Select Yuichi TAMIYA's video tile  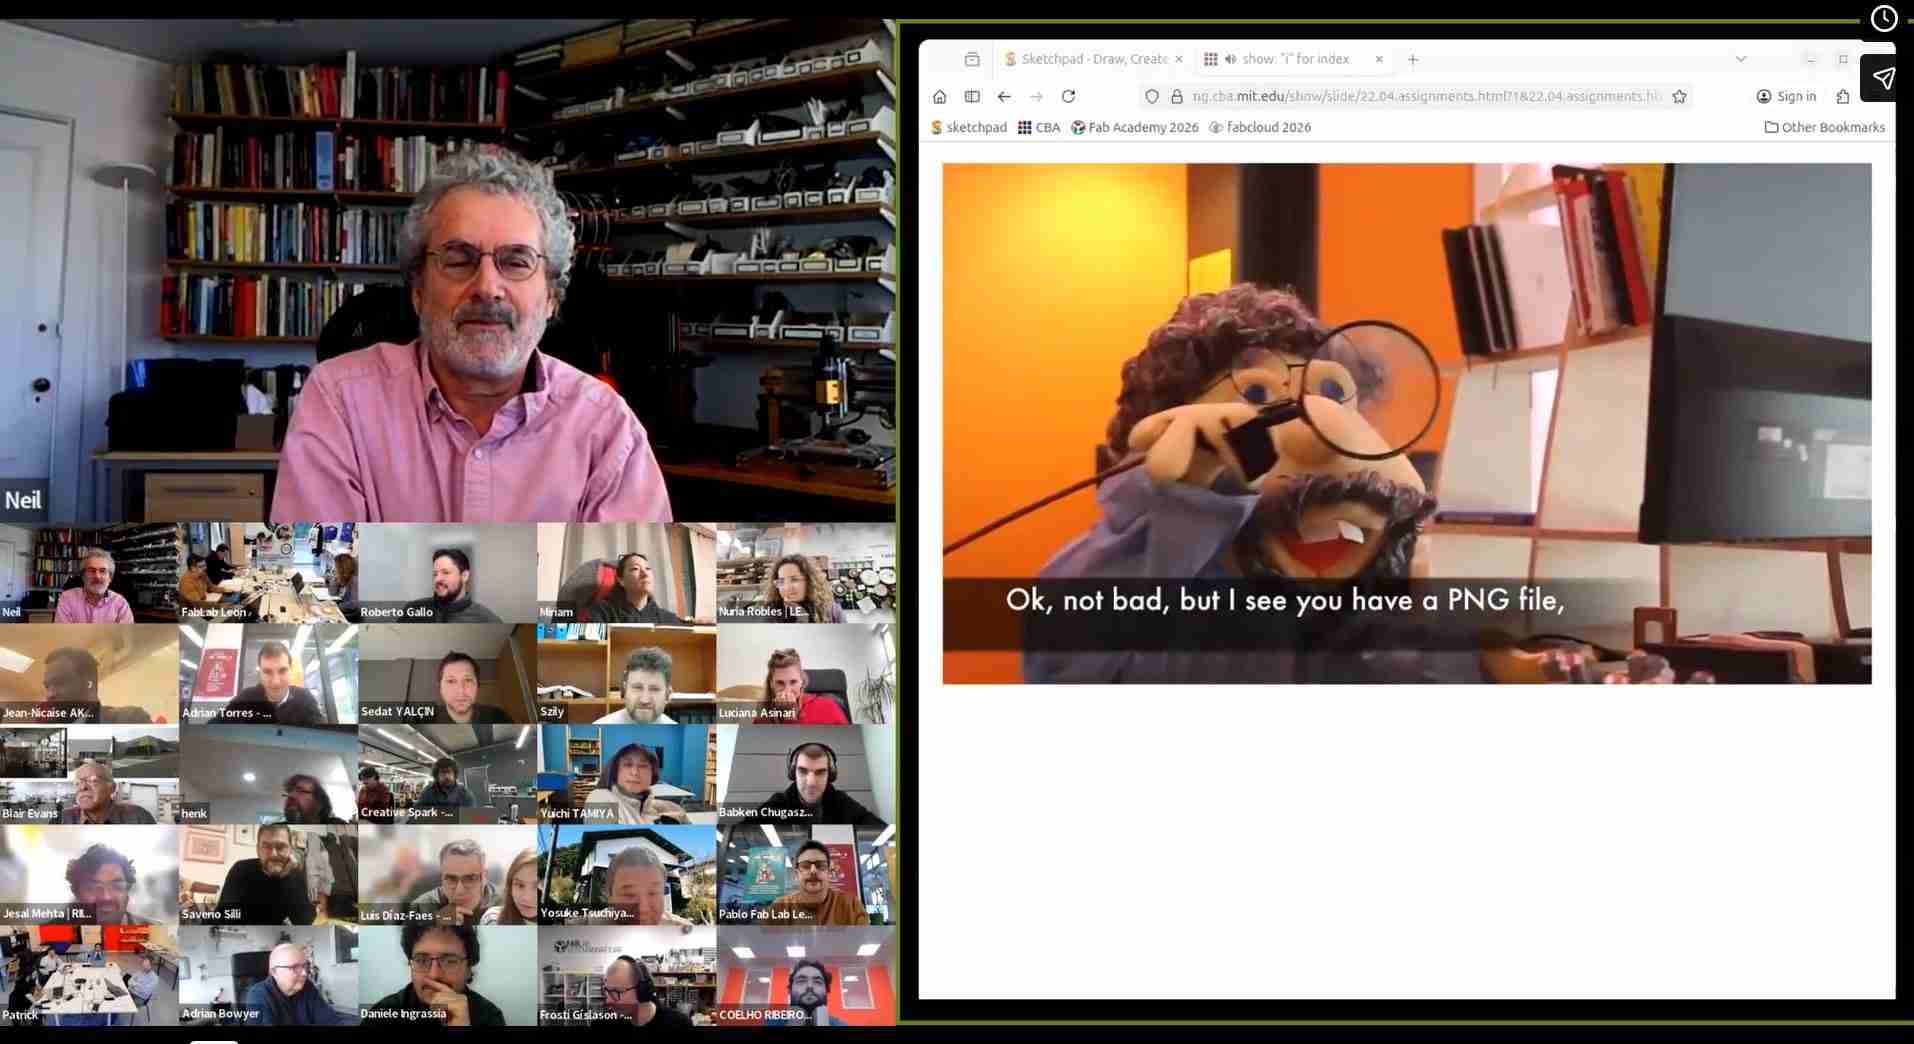626,775
